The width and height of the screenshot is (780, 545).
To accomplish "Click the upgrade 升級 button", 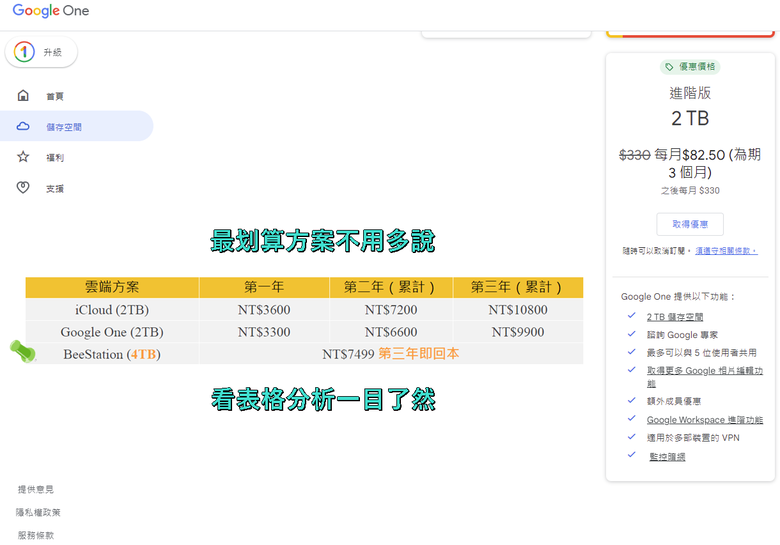I will pos(41,52).
